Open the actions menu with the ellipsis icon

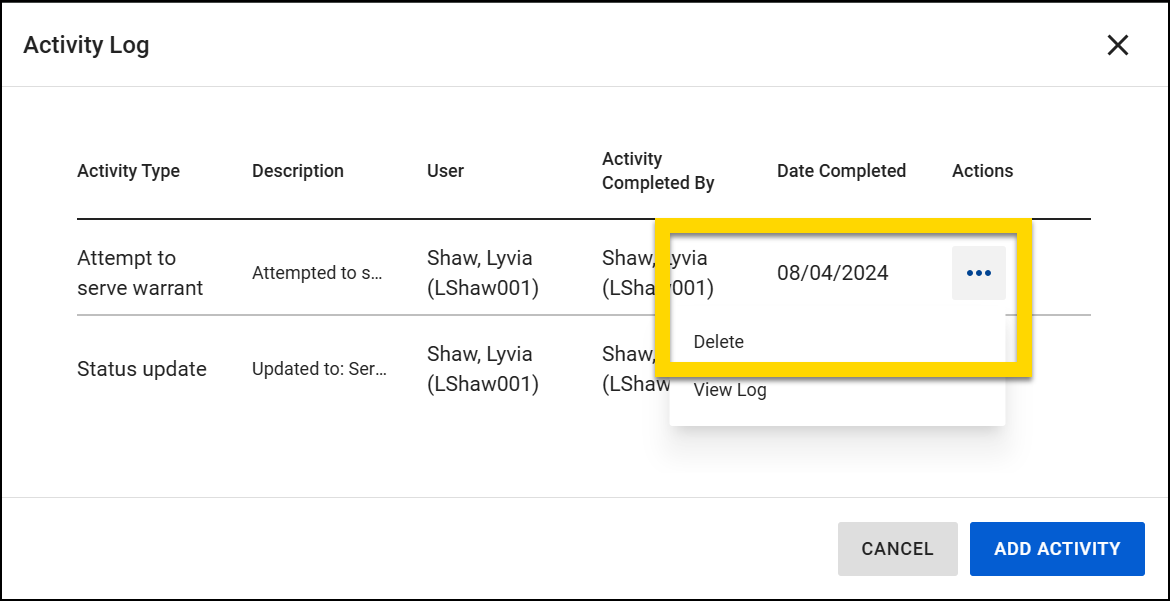978,272
